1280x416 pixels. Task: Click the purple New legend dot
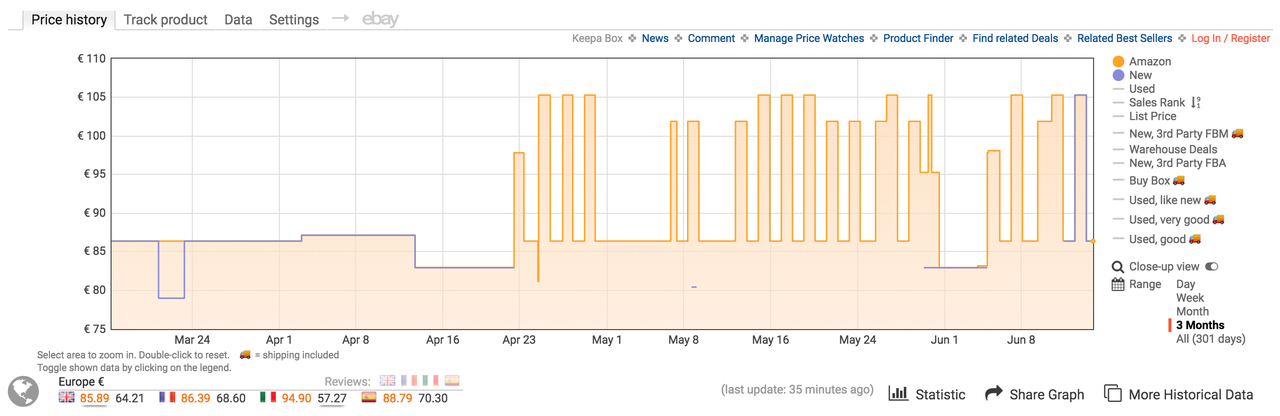[x=1118, y=75]
